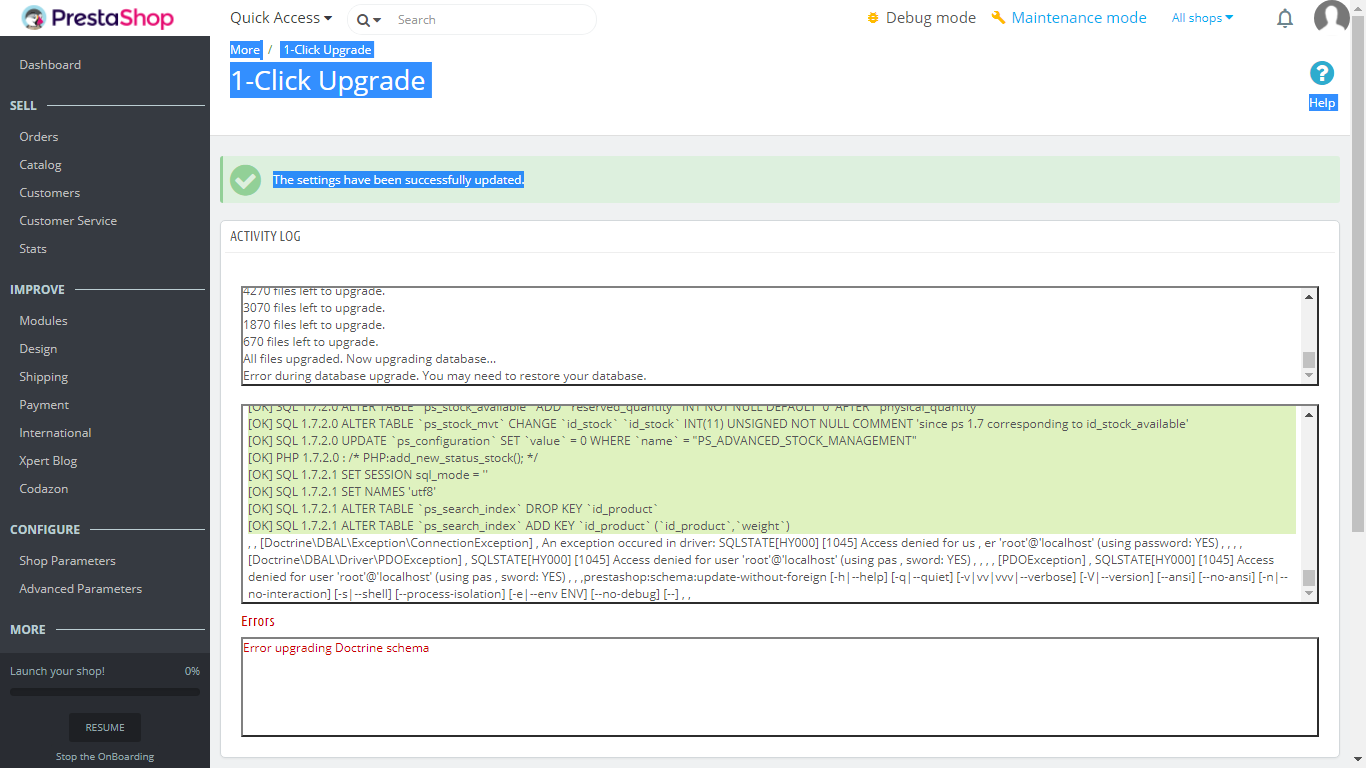Click the green success checkmark icon

pyautogui.click(x=245, y=180)
